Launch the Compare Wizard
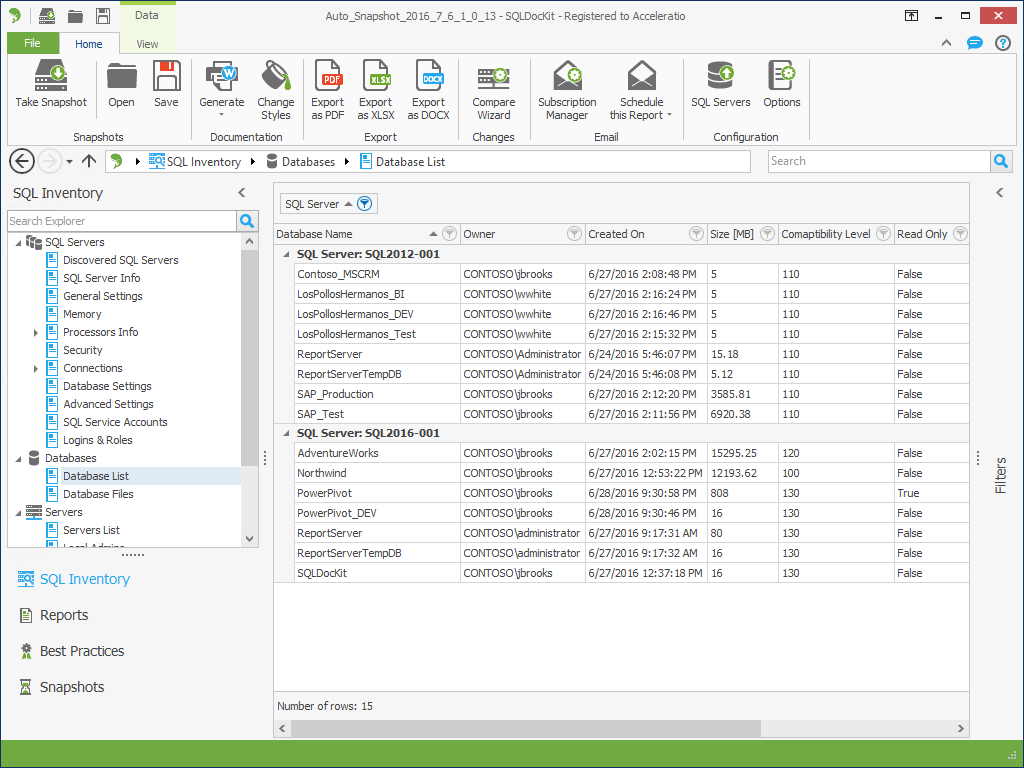The height and width of the screenshot is (768, 1024). (493, 77)
